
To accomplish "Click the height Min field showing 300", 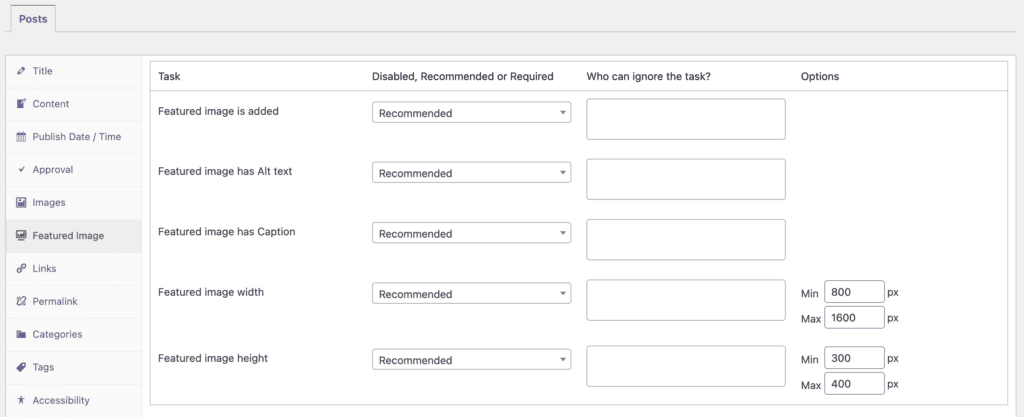I will click(x=854, y=358).
